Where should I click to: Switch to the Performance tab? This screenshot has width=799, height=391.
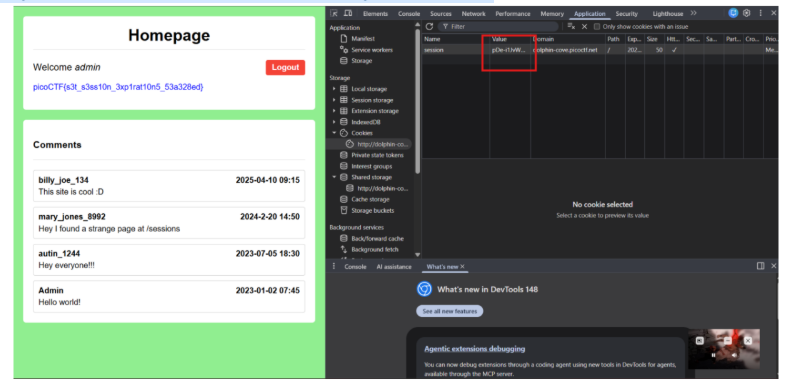point(513,14)
